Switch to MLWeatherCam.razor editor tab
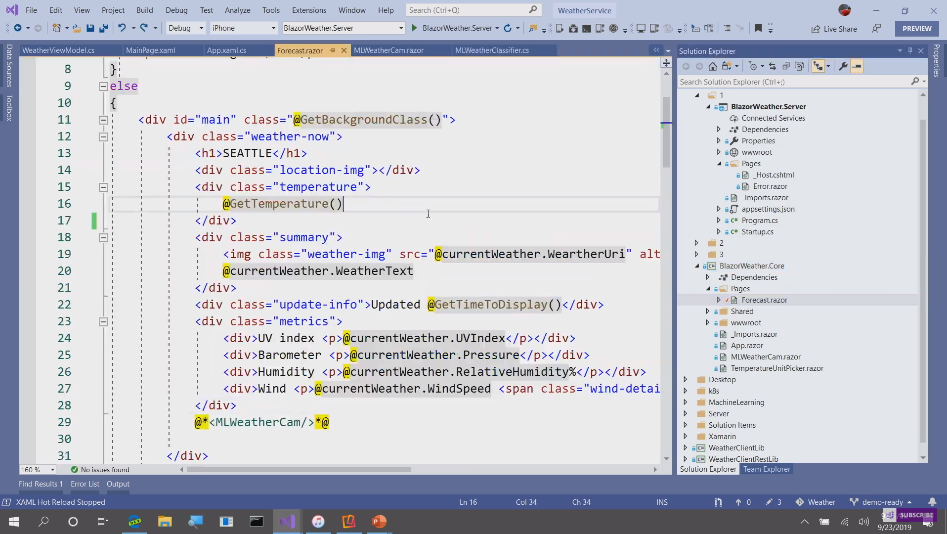 point(388,50)
